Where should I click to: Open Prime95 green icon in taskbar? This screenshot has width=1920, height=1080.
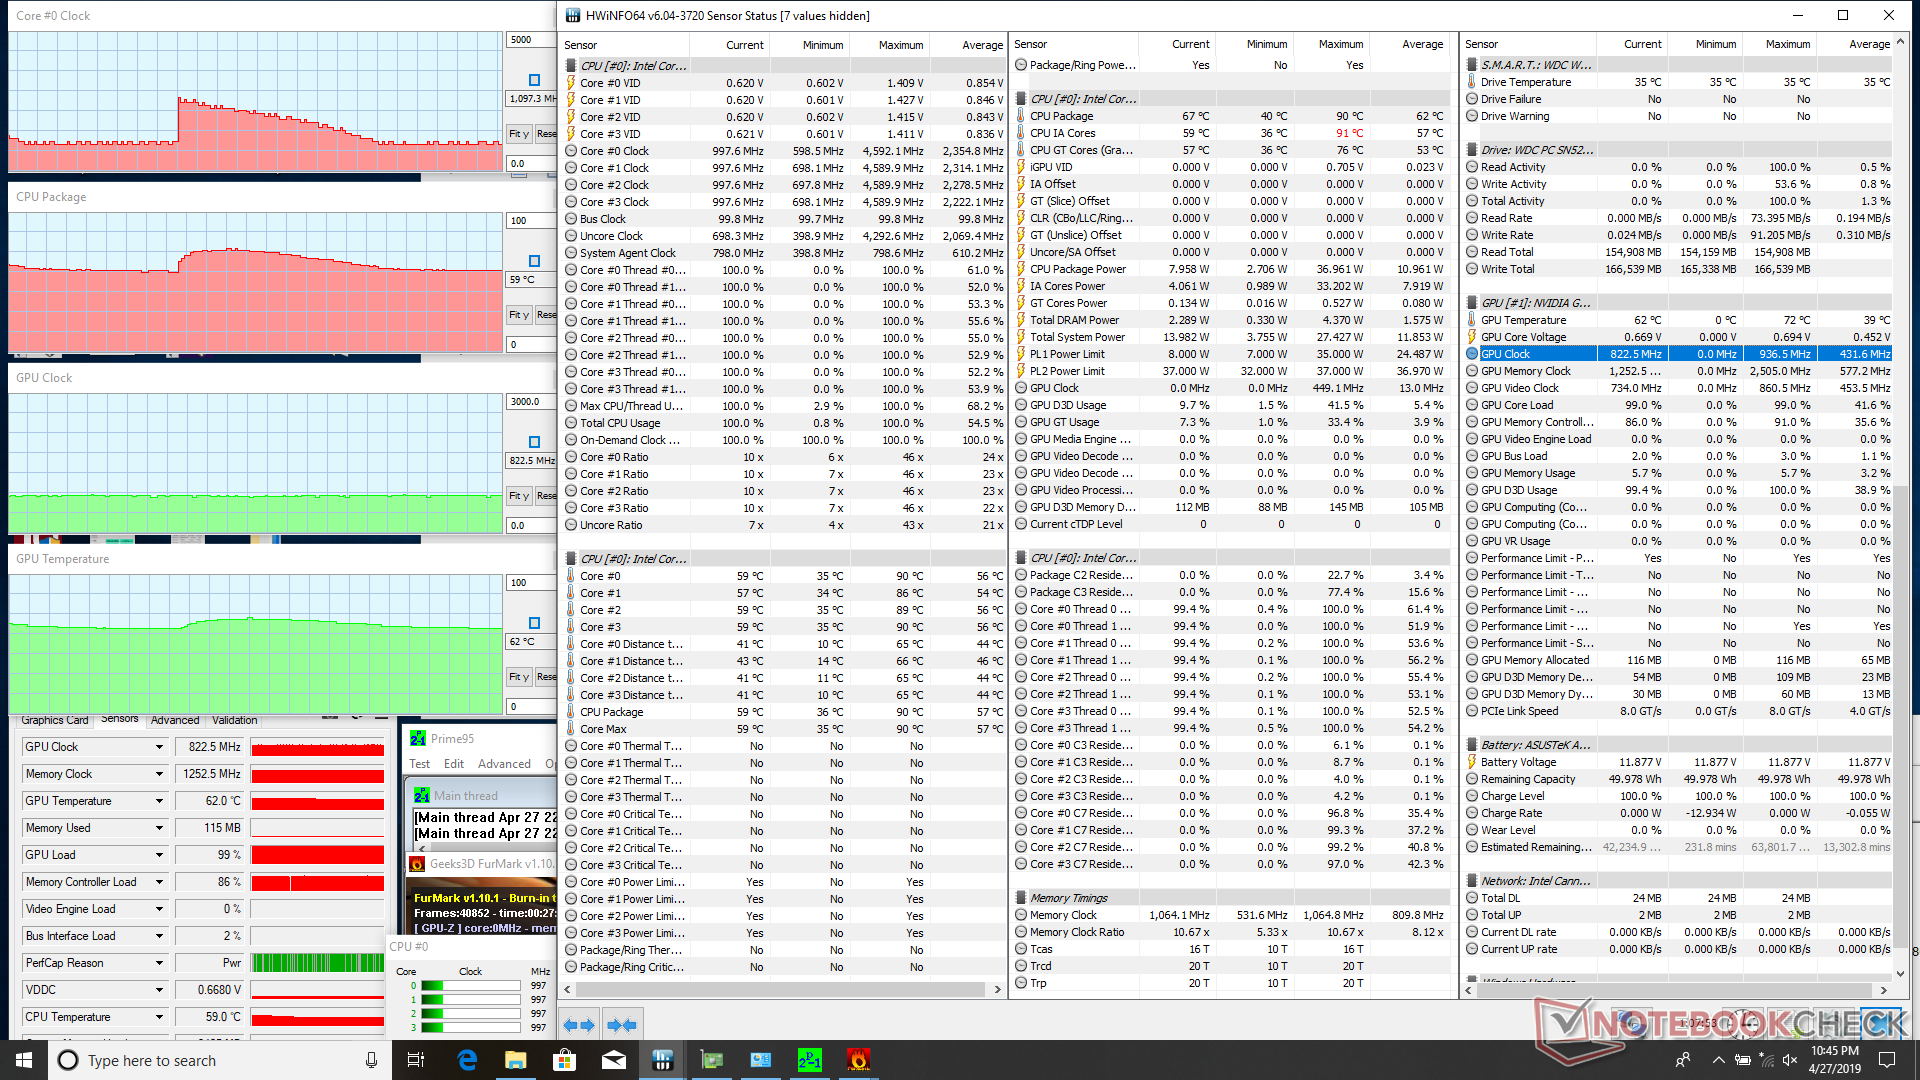[x=809, y=1060]
